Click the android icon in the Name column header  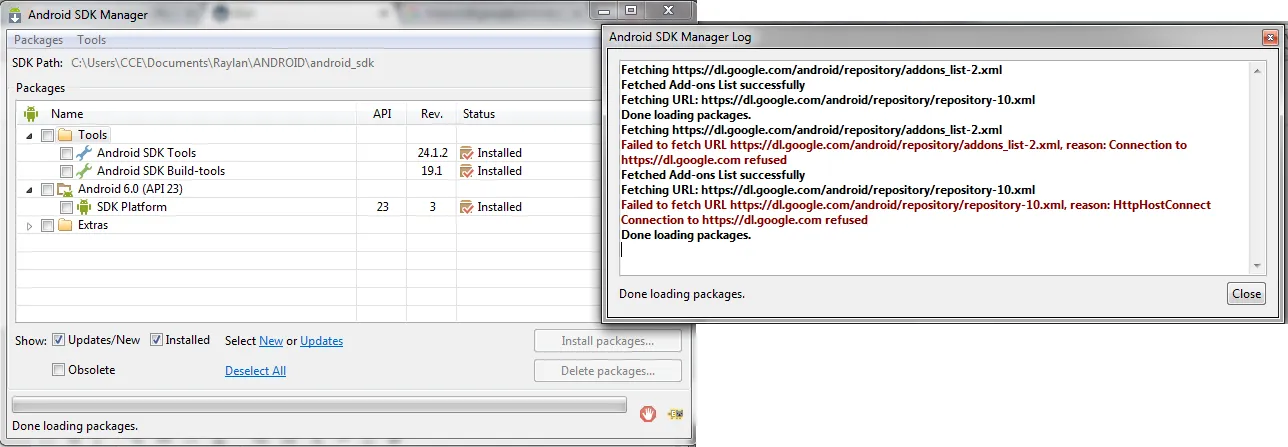pos(31,114)
